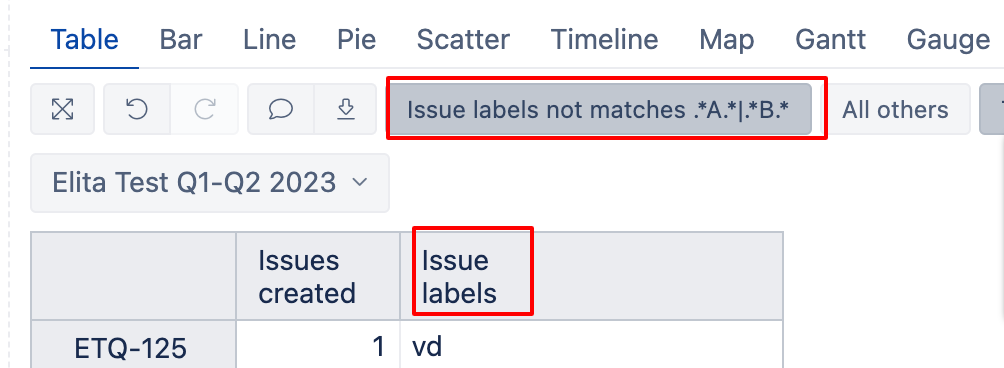Switch to the Bar chart tab
Image resolution: width=1004 pixels, height=368 pixels.
pos(181,40)
